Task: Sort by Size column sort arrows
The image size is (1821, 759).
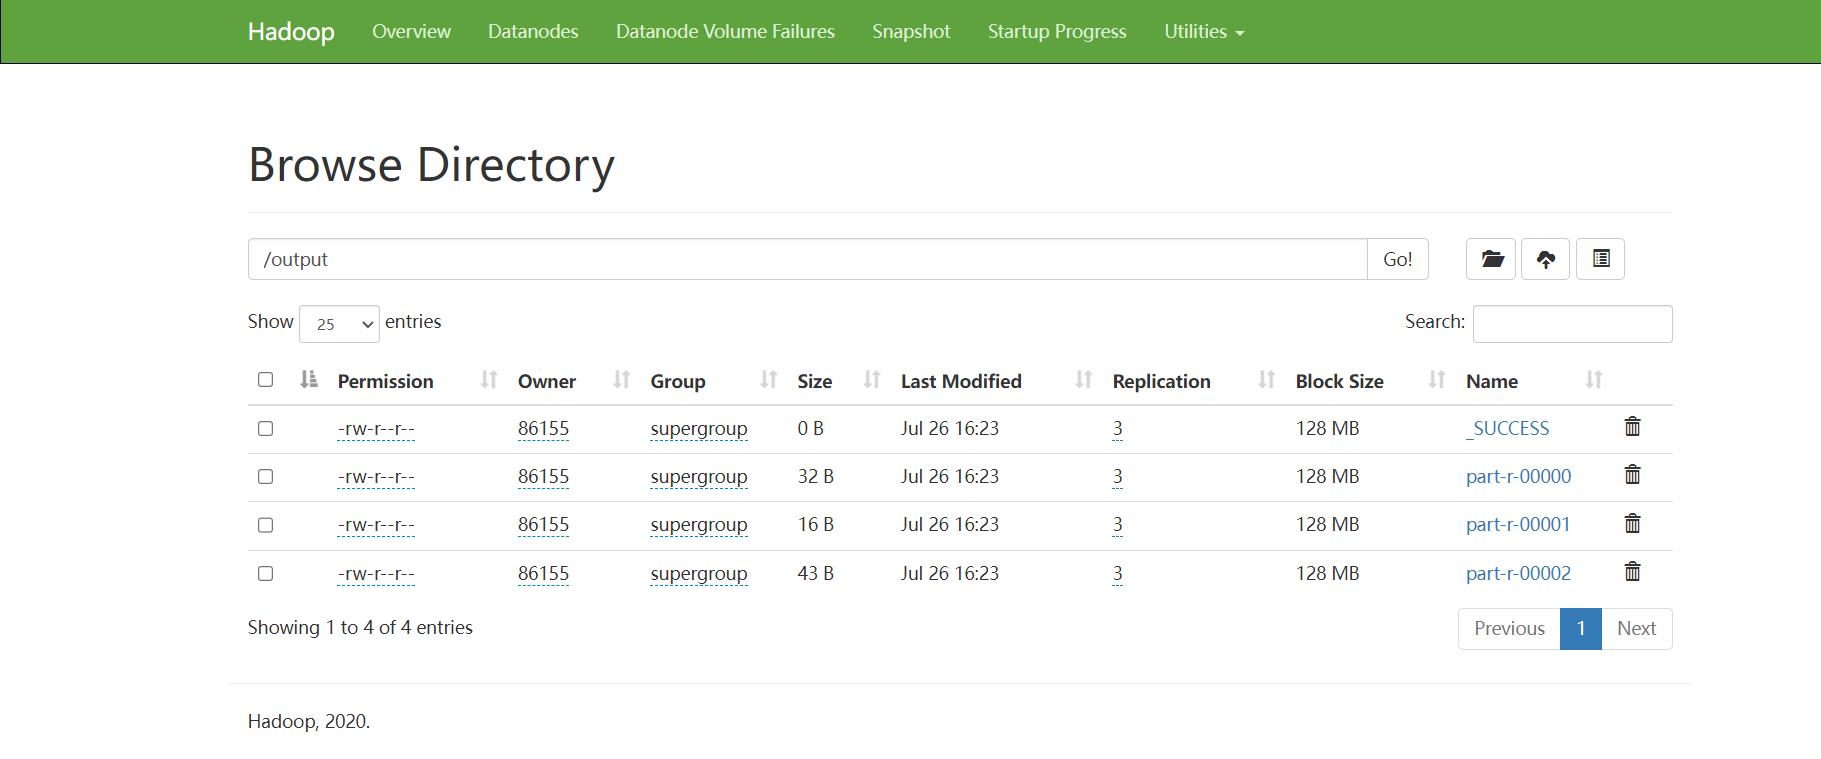Action: 872,380
